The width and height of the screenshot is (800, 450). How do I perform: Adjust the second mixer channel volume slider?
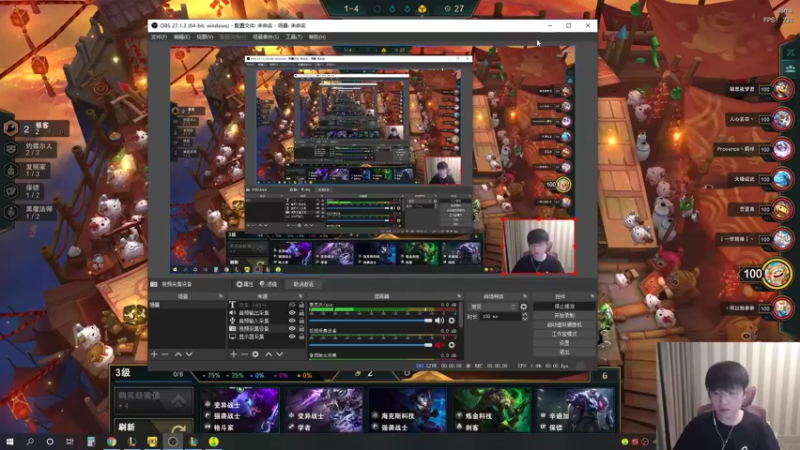(371, 345)
